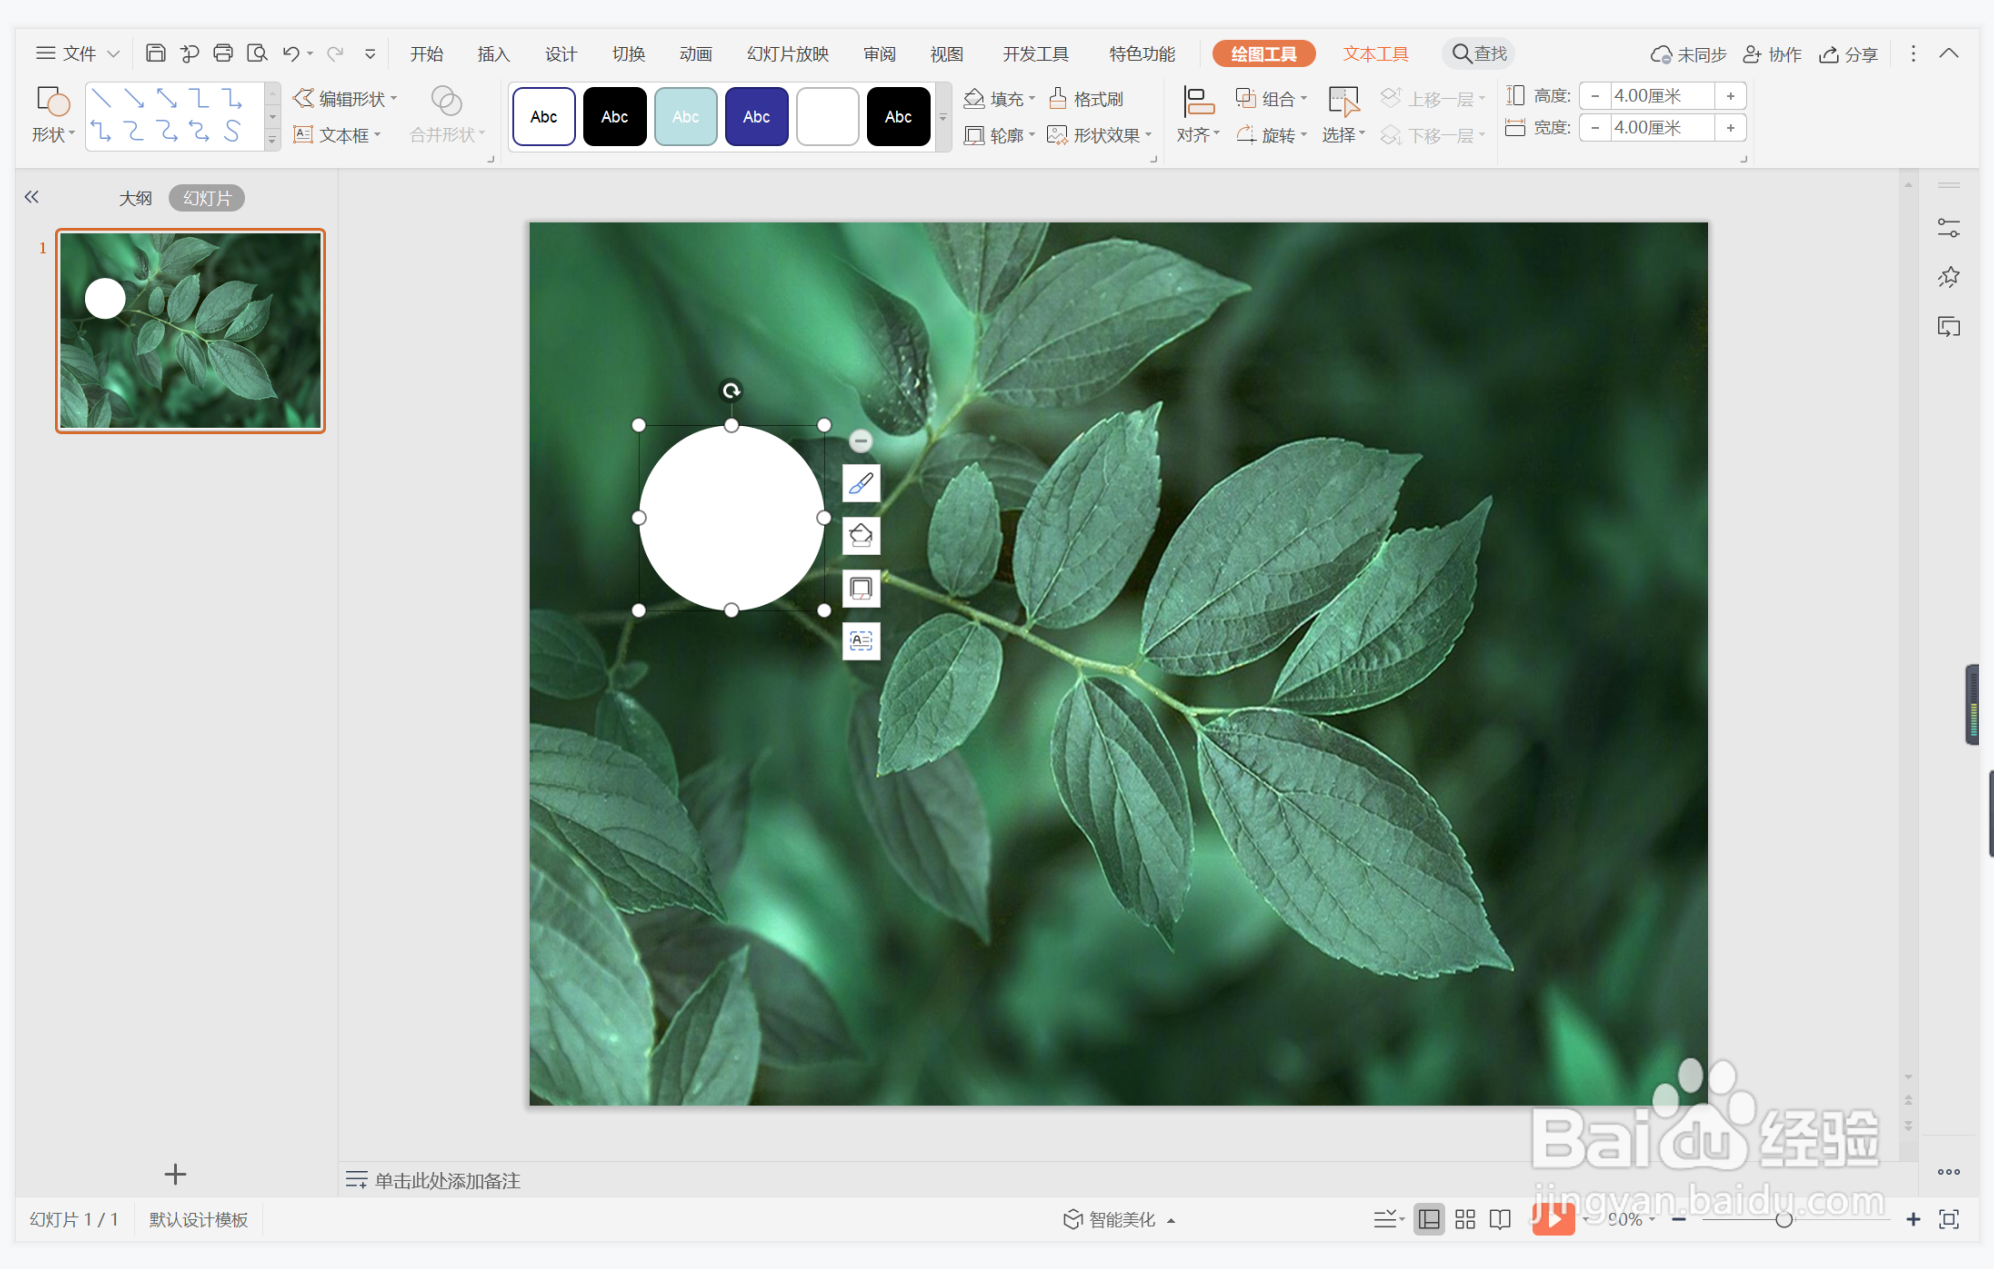Switch to grid slide sorter view
The image size is (1994, 1269).
pyautogui.click(x=1465, y=1219)
